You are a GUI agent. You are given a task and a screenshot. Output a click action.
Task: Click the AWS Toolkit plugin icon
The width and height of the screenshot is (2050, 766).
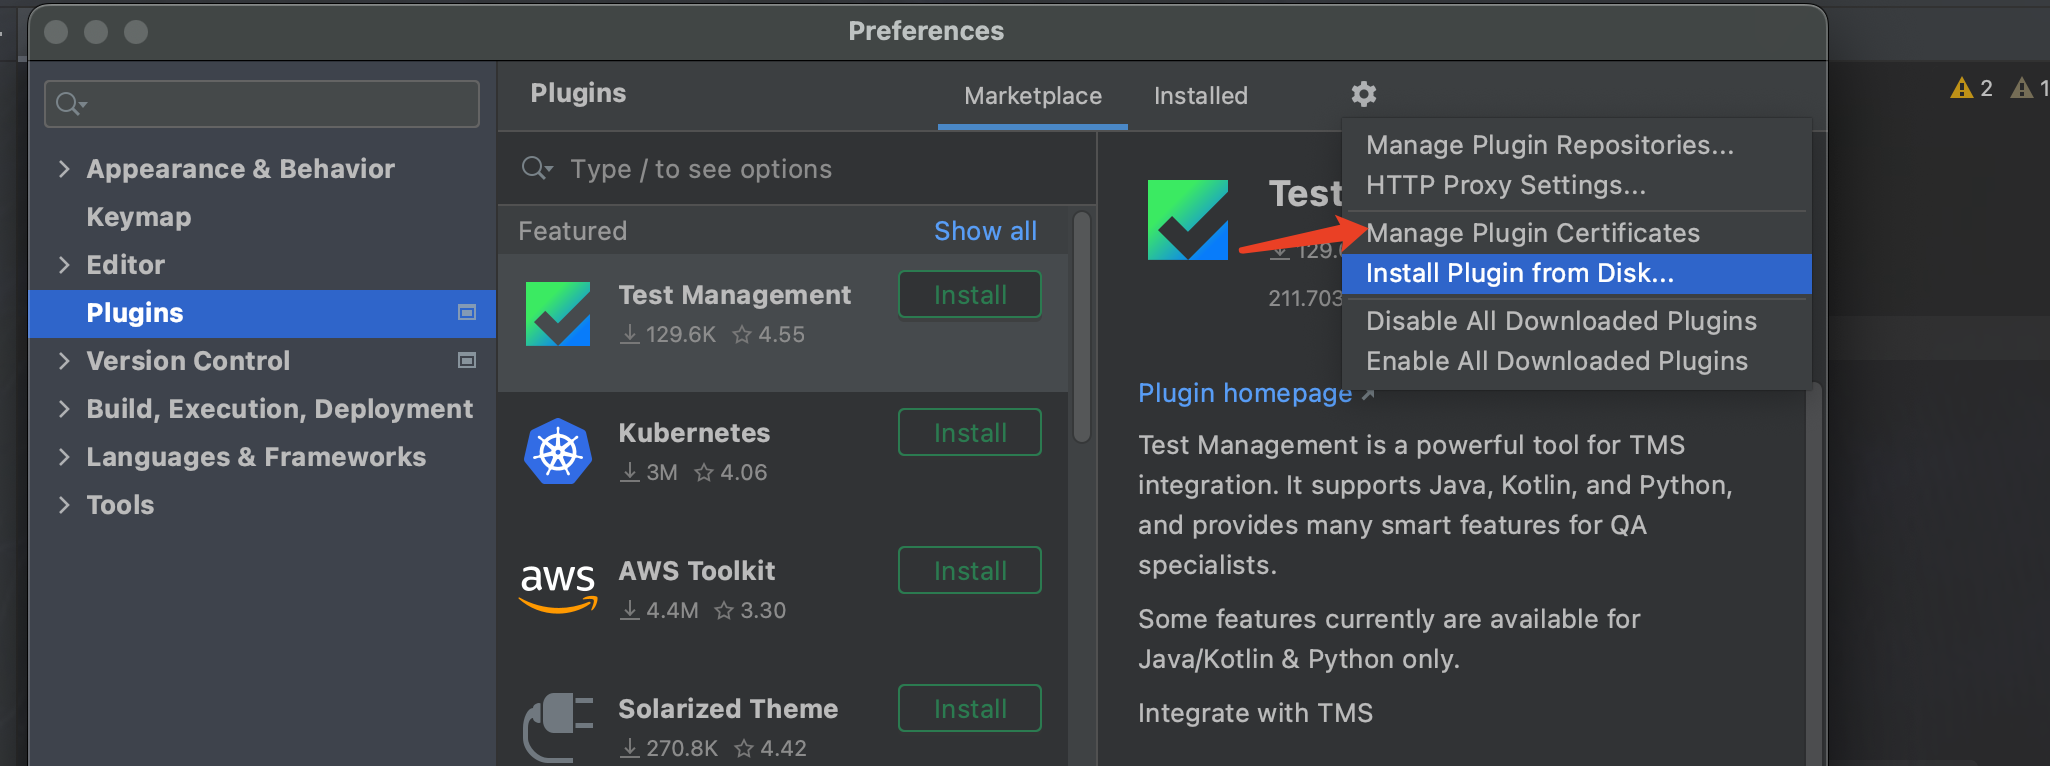click(x=558, y=588)
